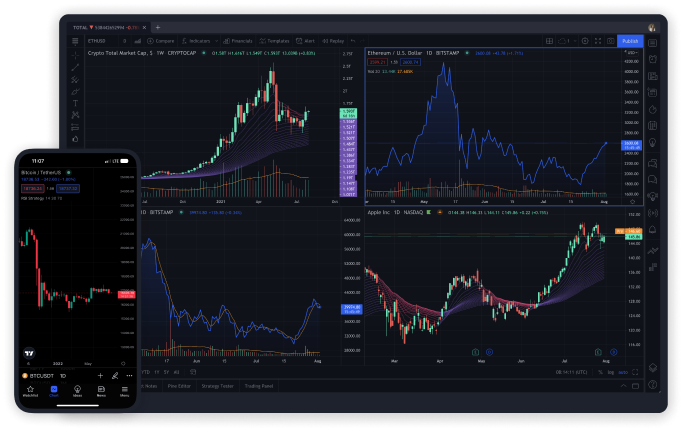Take a chart snapshot with camera icon
The image size is (683, 431).
611,41
